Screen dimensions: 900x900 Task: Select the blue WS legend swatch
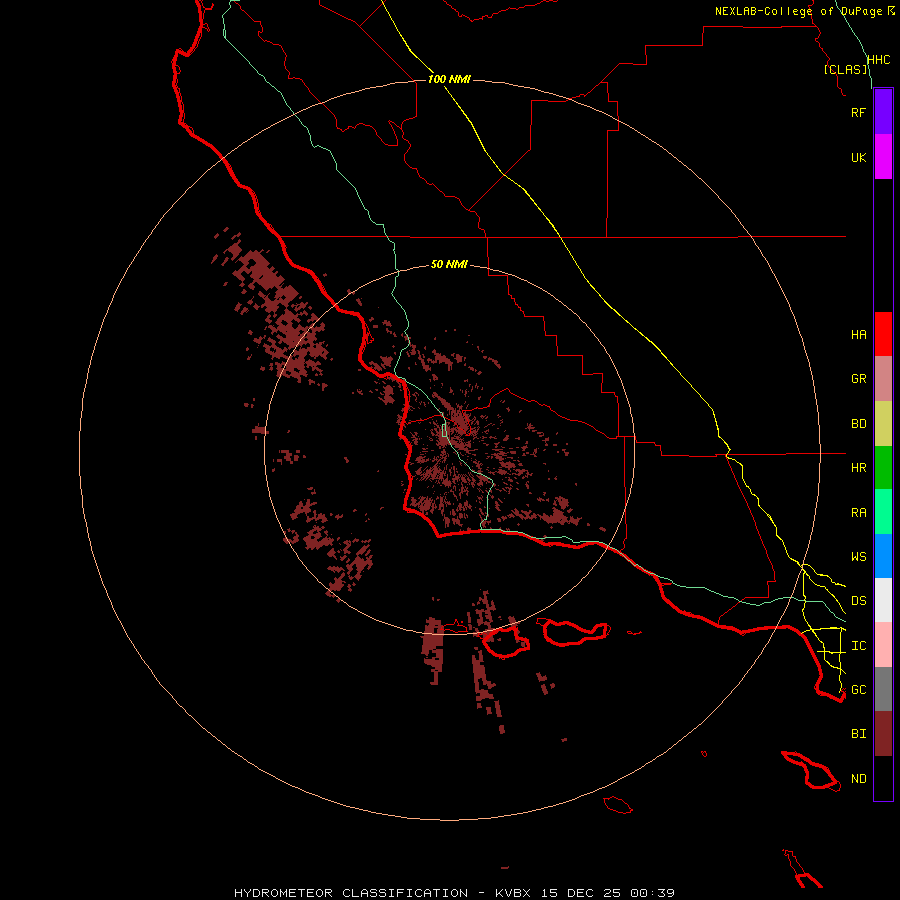[x=883, y=556]
